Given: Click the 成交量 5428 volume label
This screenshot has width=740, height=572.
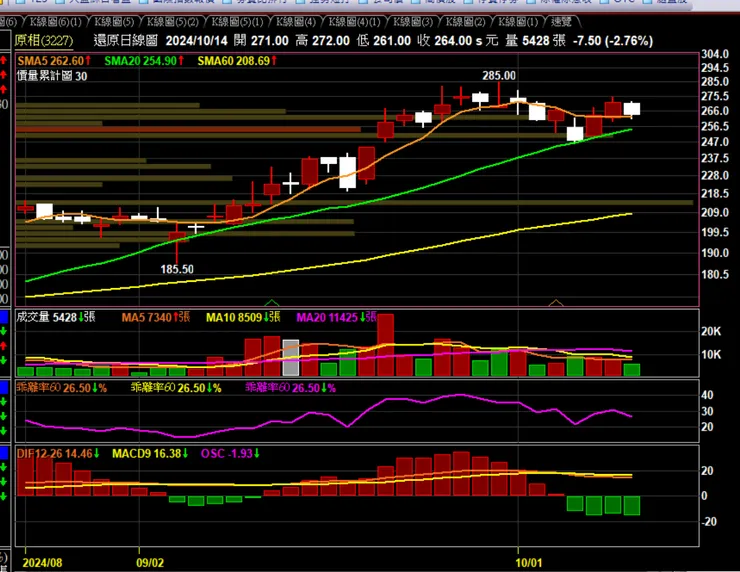Looking at the screenshot, I should pos(56,317).
